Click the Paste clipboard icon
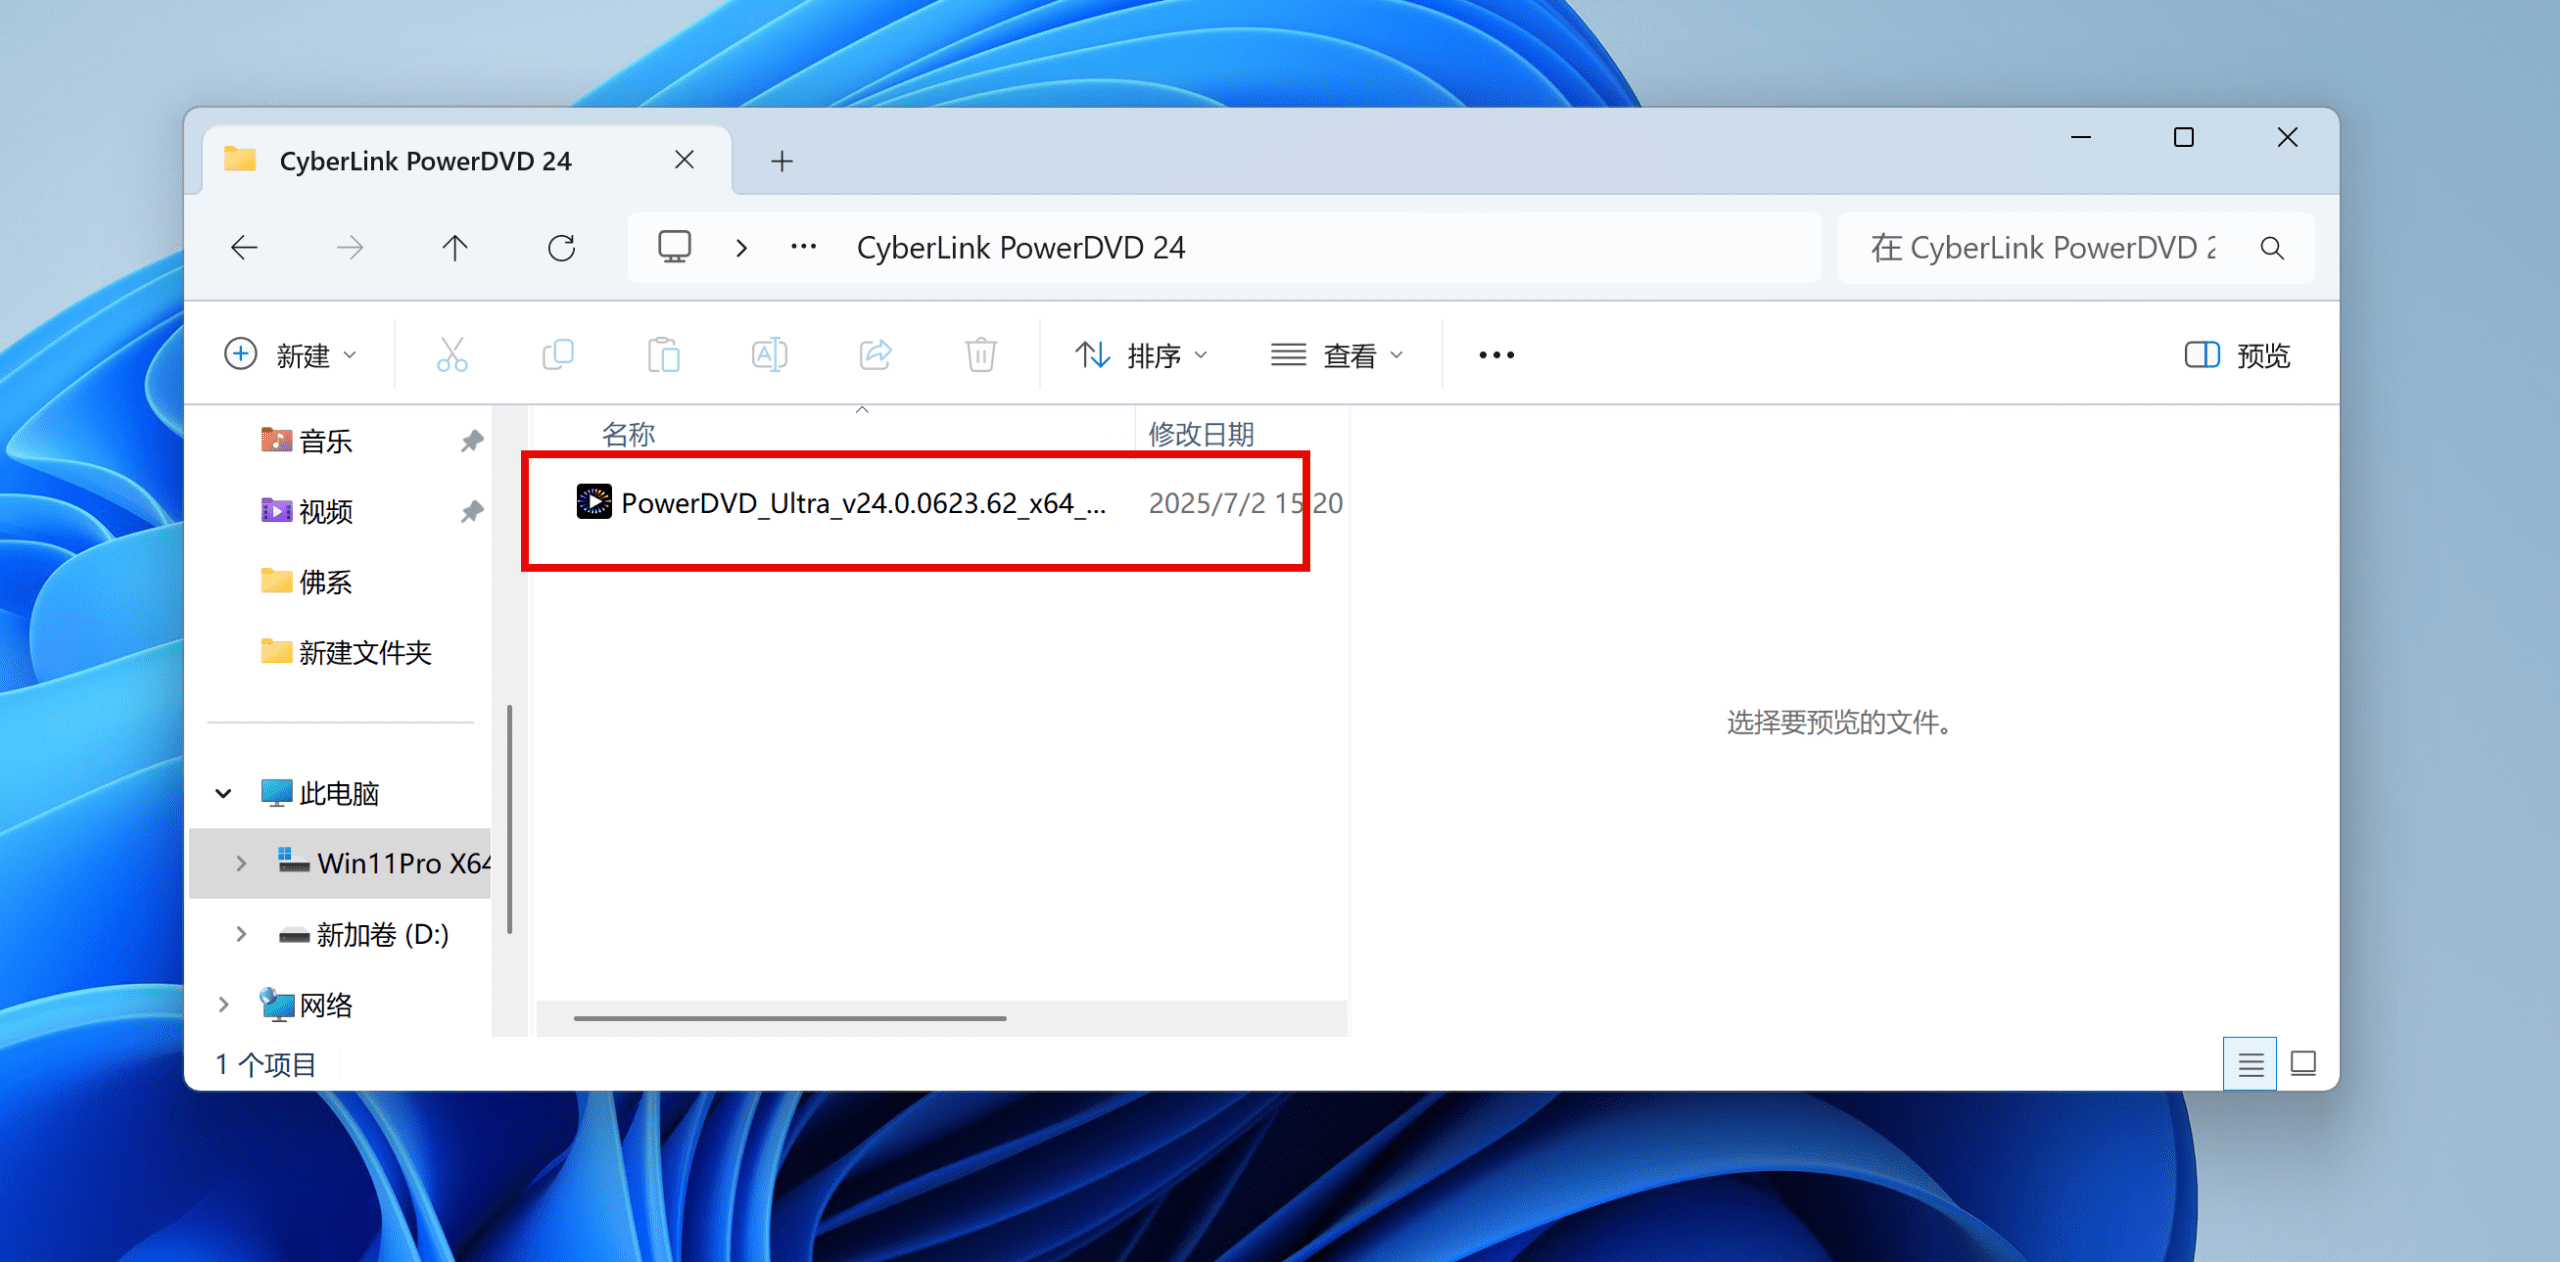This screenshot has width=2560, height=1262. tap(663, 355)
